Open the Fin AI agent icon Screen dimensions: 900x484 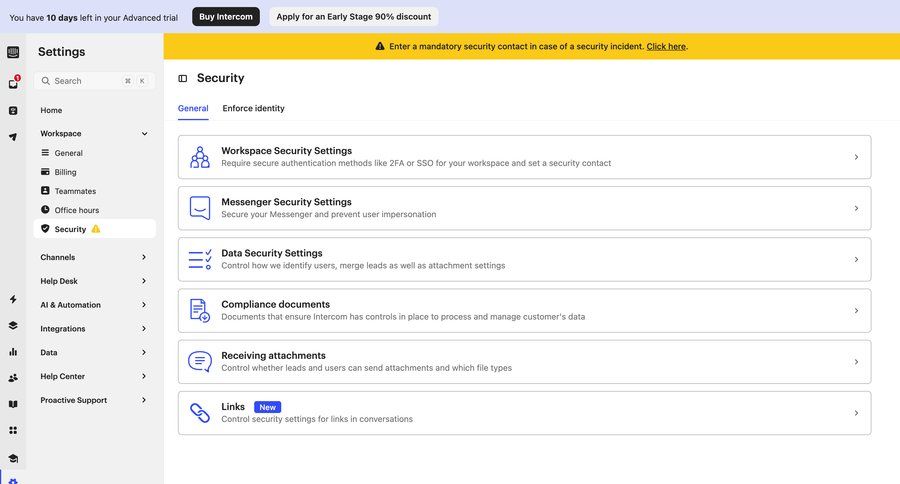[x=13, y=110]
